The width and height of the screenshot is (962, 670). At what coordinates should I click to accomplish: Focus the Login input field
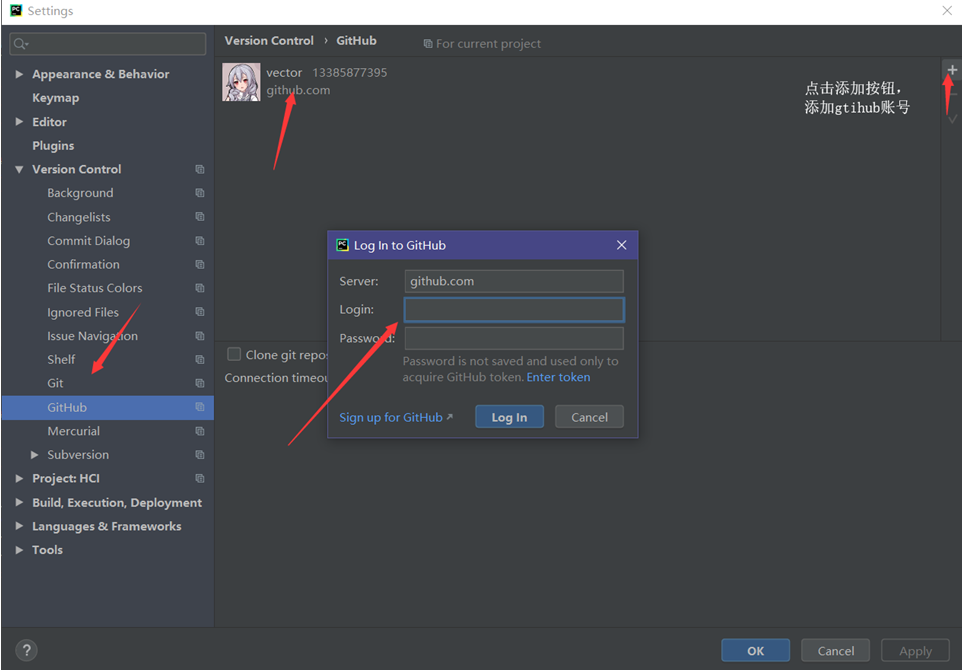point(514,310)
